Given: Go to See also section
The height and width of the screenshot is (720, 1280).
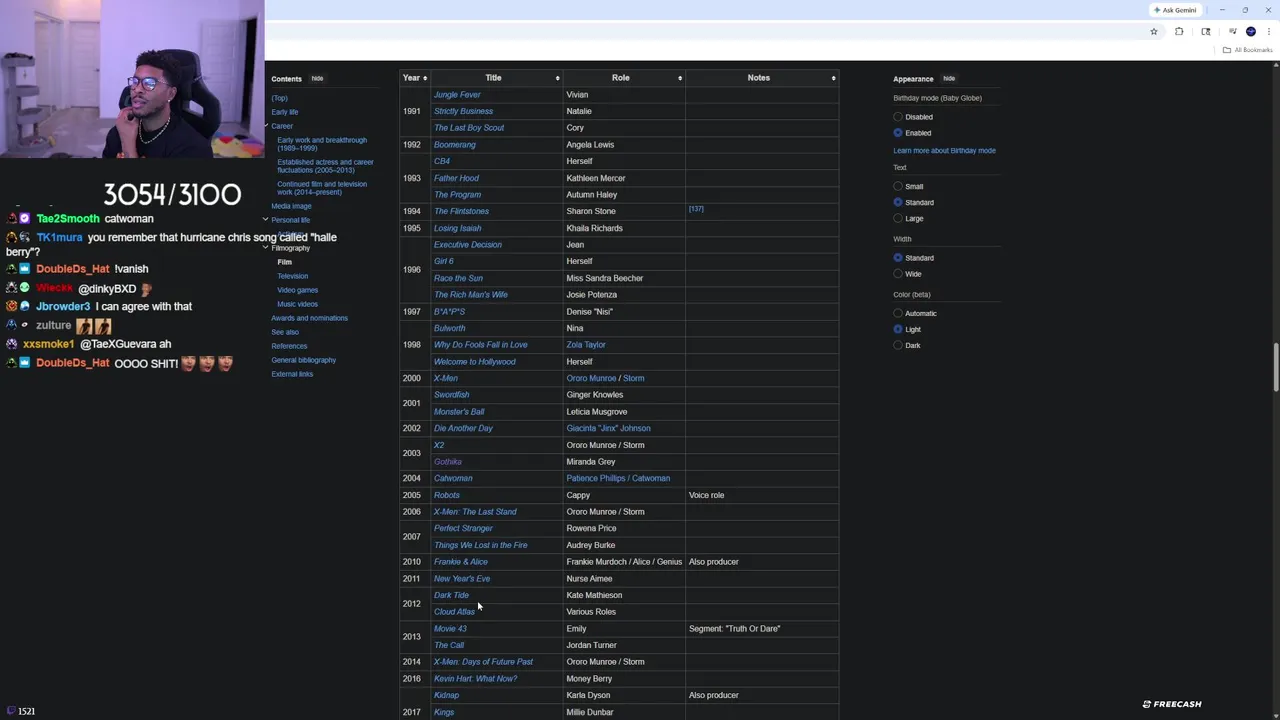Looking at the screenshot, I should point(284,332).
